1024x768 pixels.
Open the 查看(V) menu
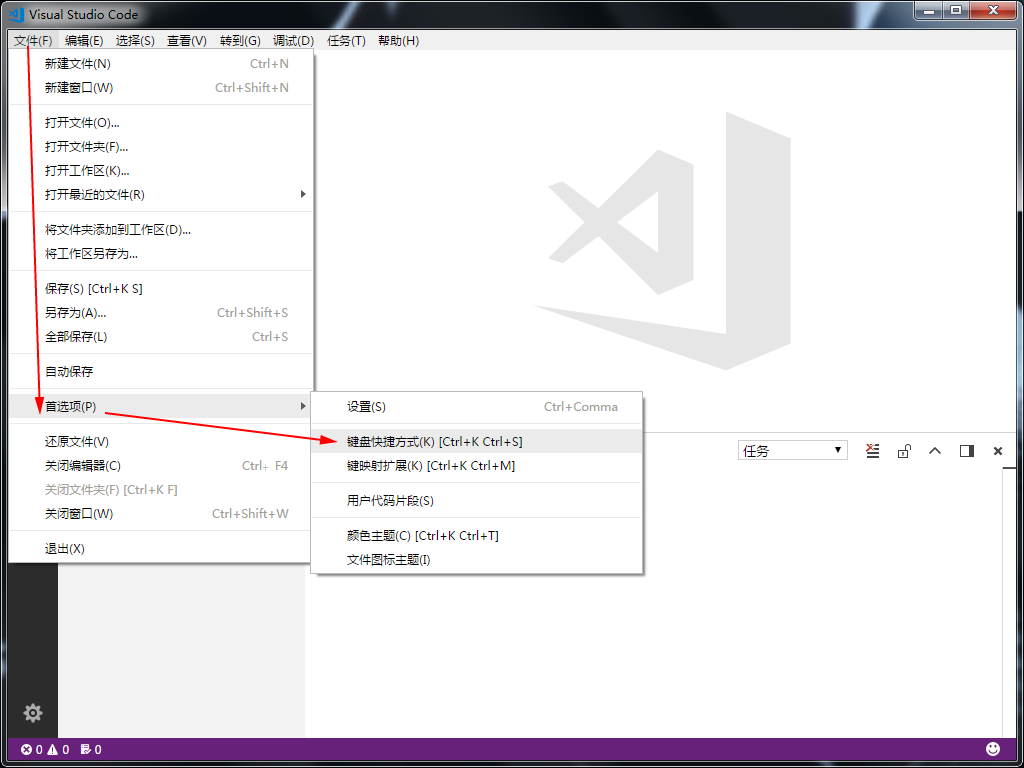[x=187, y=40]
